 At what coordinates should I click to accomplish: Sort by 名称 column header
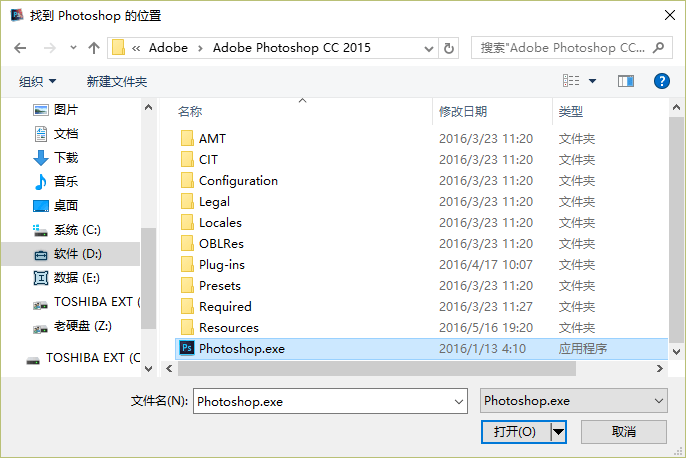[x=190, y=112]
